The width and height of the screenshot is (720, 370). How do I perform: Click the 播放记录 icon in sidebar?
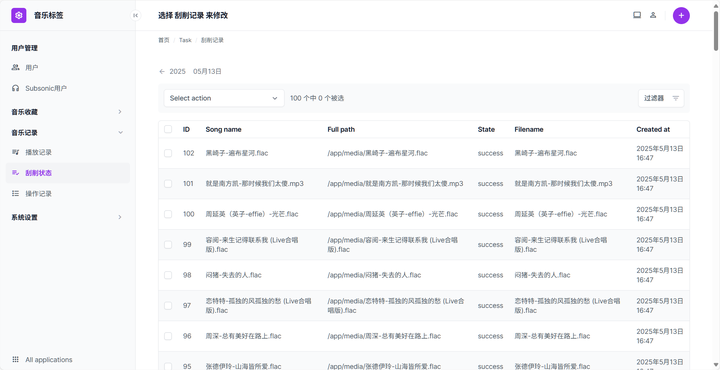click(x=16, y=152)
